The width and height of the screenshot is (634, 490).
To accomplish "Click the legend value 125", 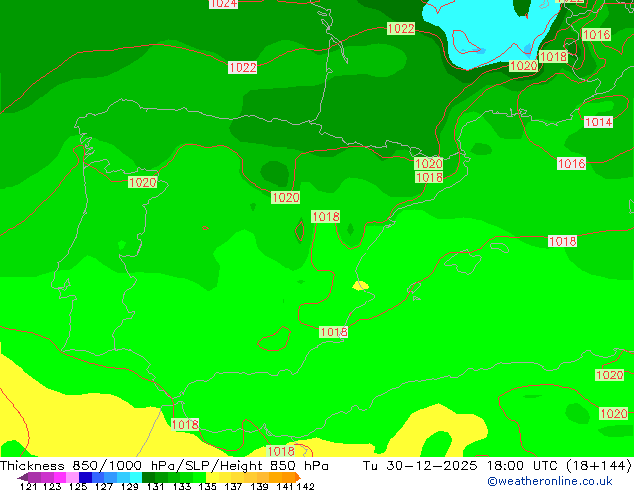I will tap(78, 486).
